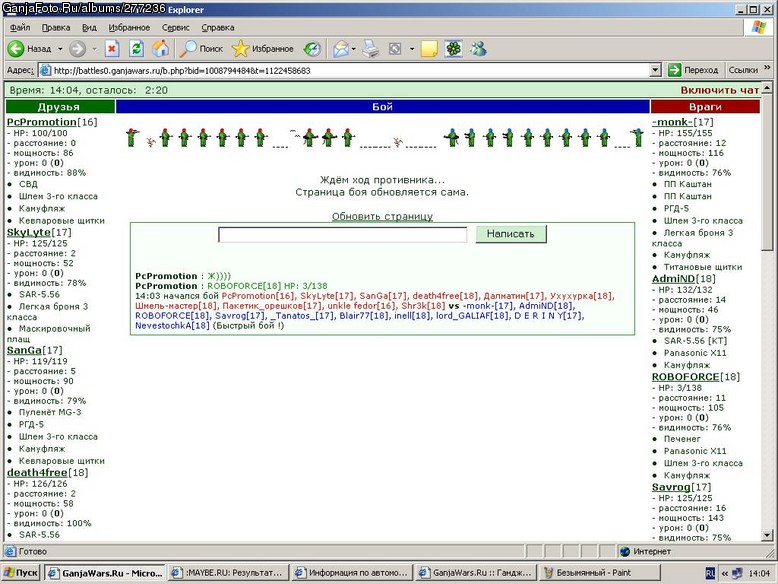Open the Избранное menu
This screenshot has height=584, width=778.
(x=129, y=27)
